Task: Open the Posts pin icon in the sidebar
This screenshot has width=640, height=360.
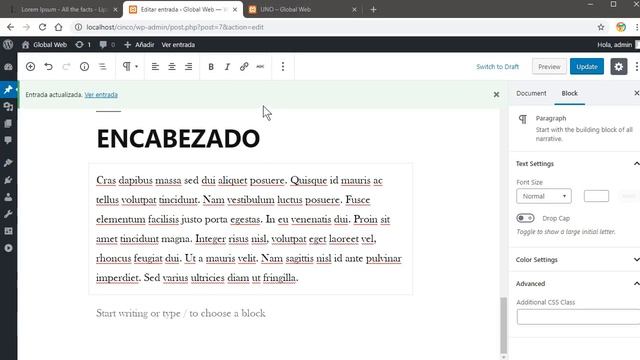Action: point(8,89)
